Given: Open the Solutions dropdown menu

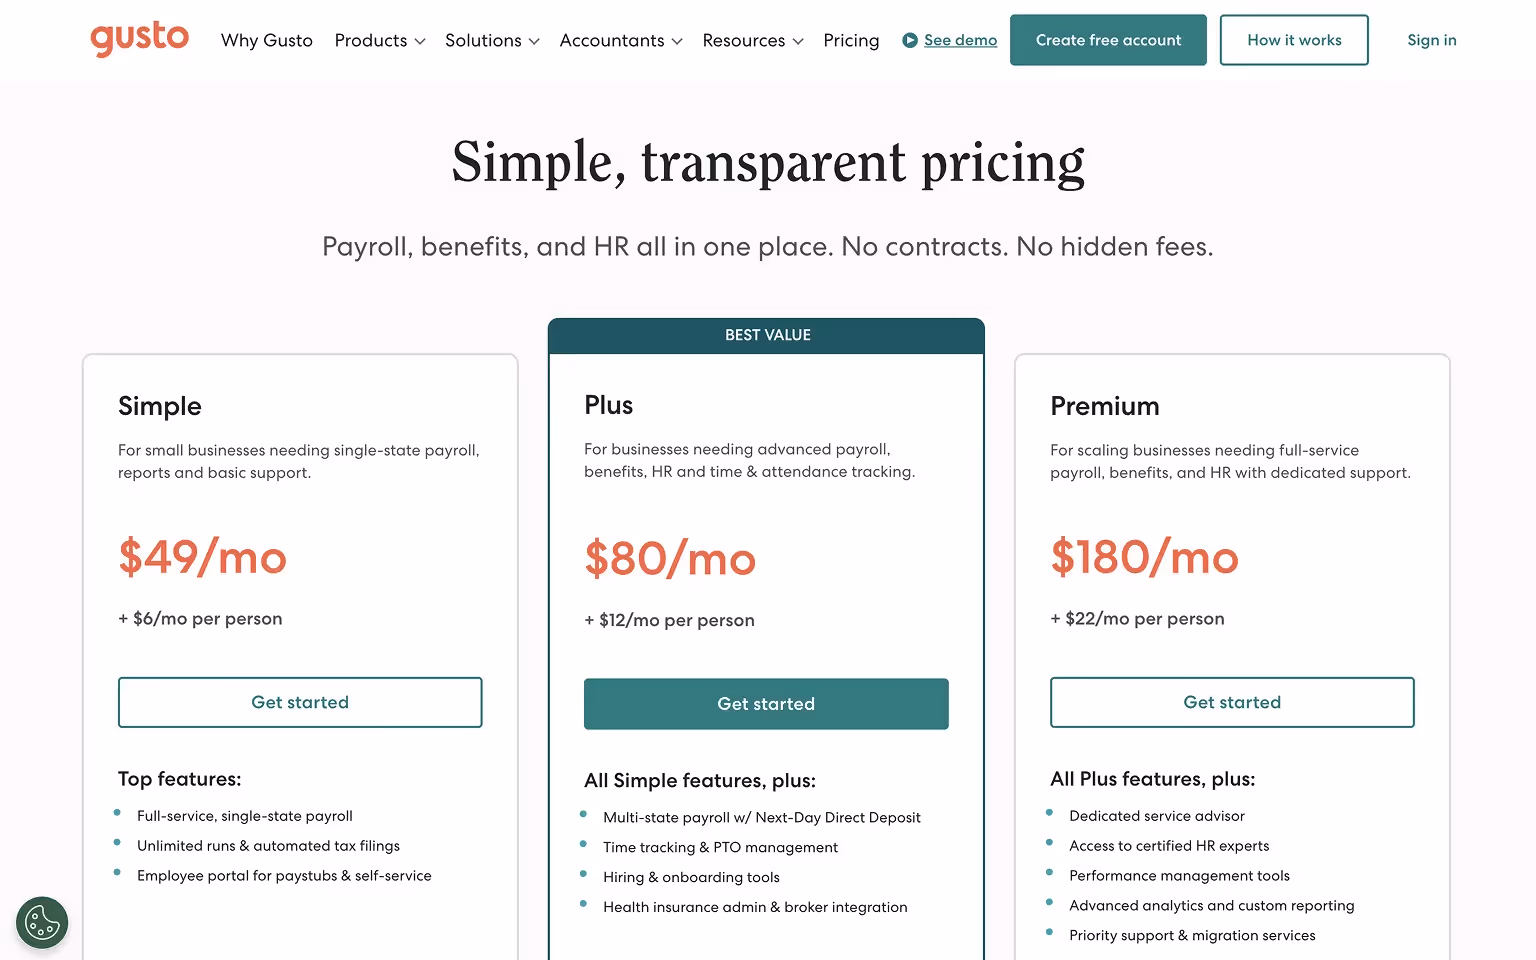Looking at the screenshot, I should [491, 40].
